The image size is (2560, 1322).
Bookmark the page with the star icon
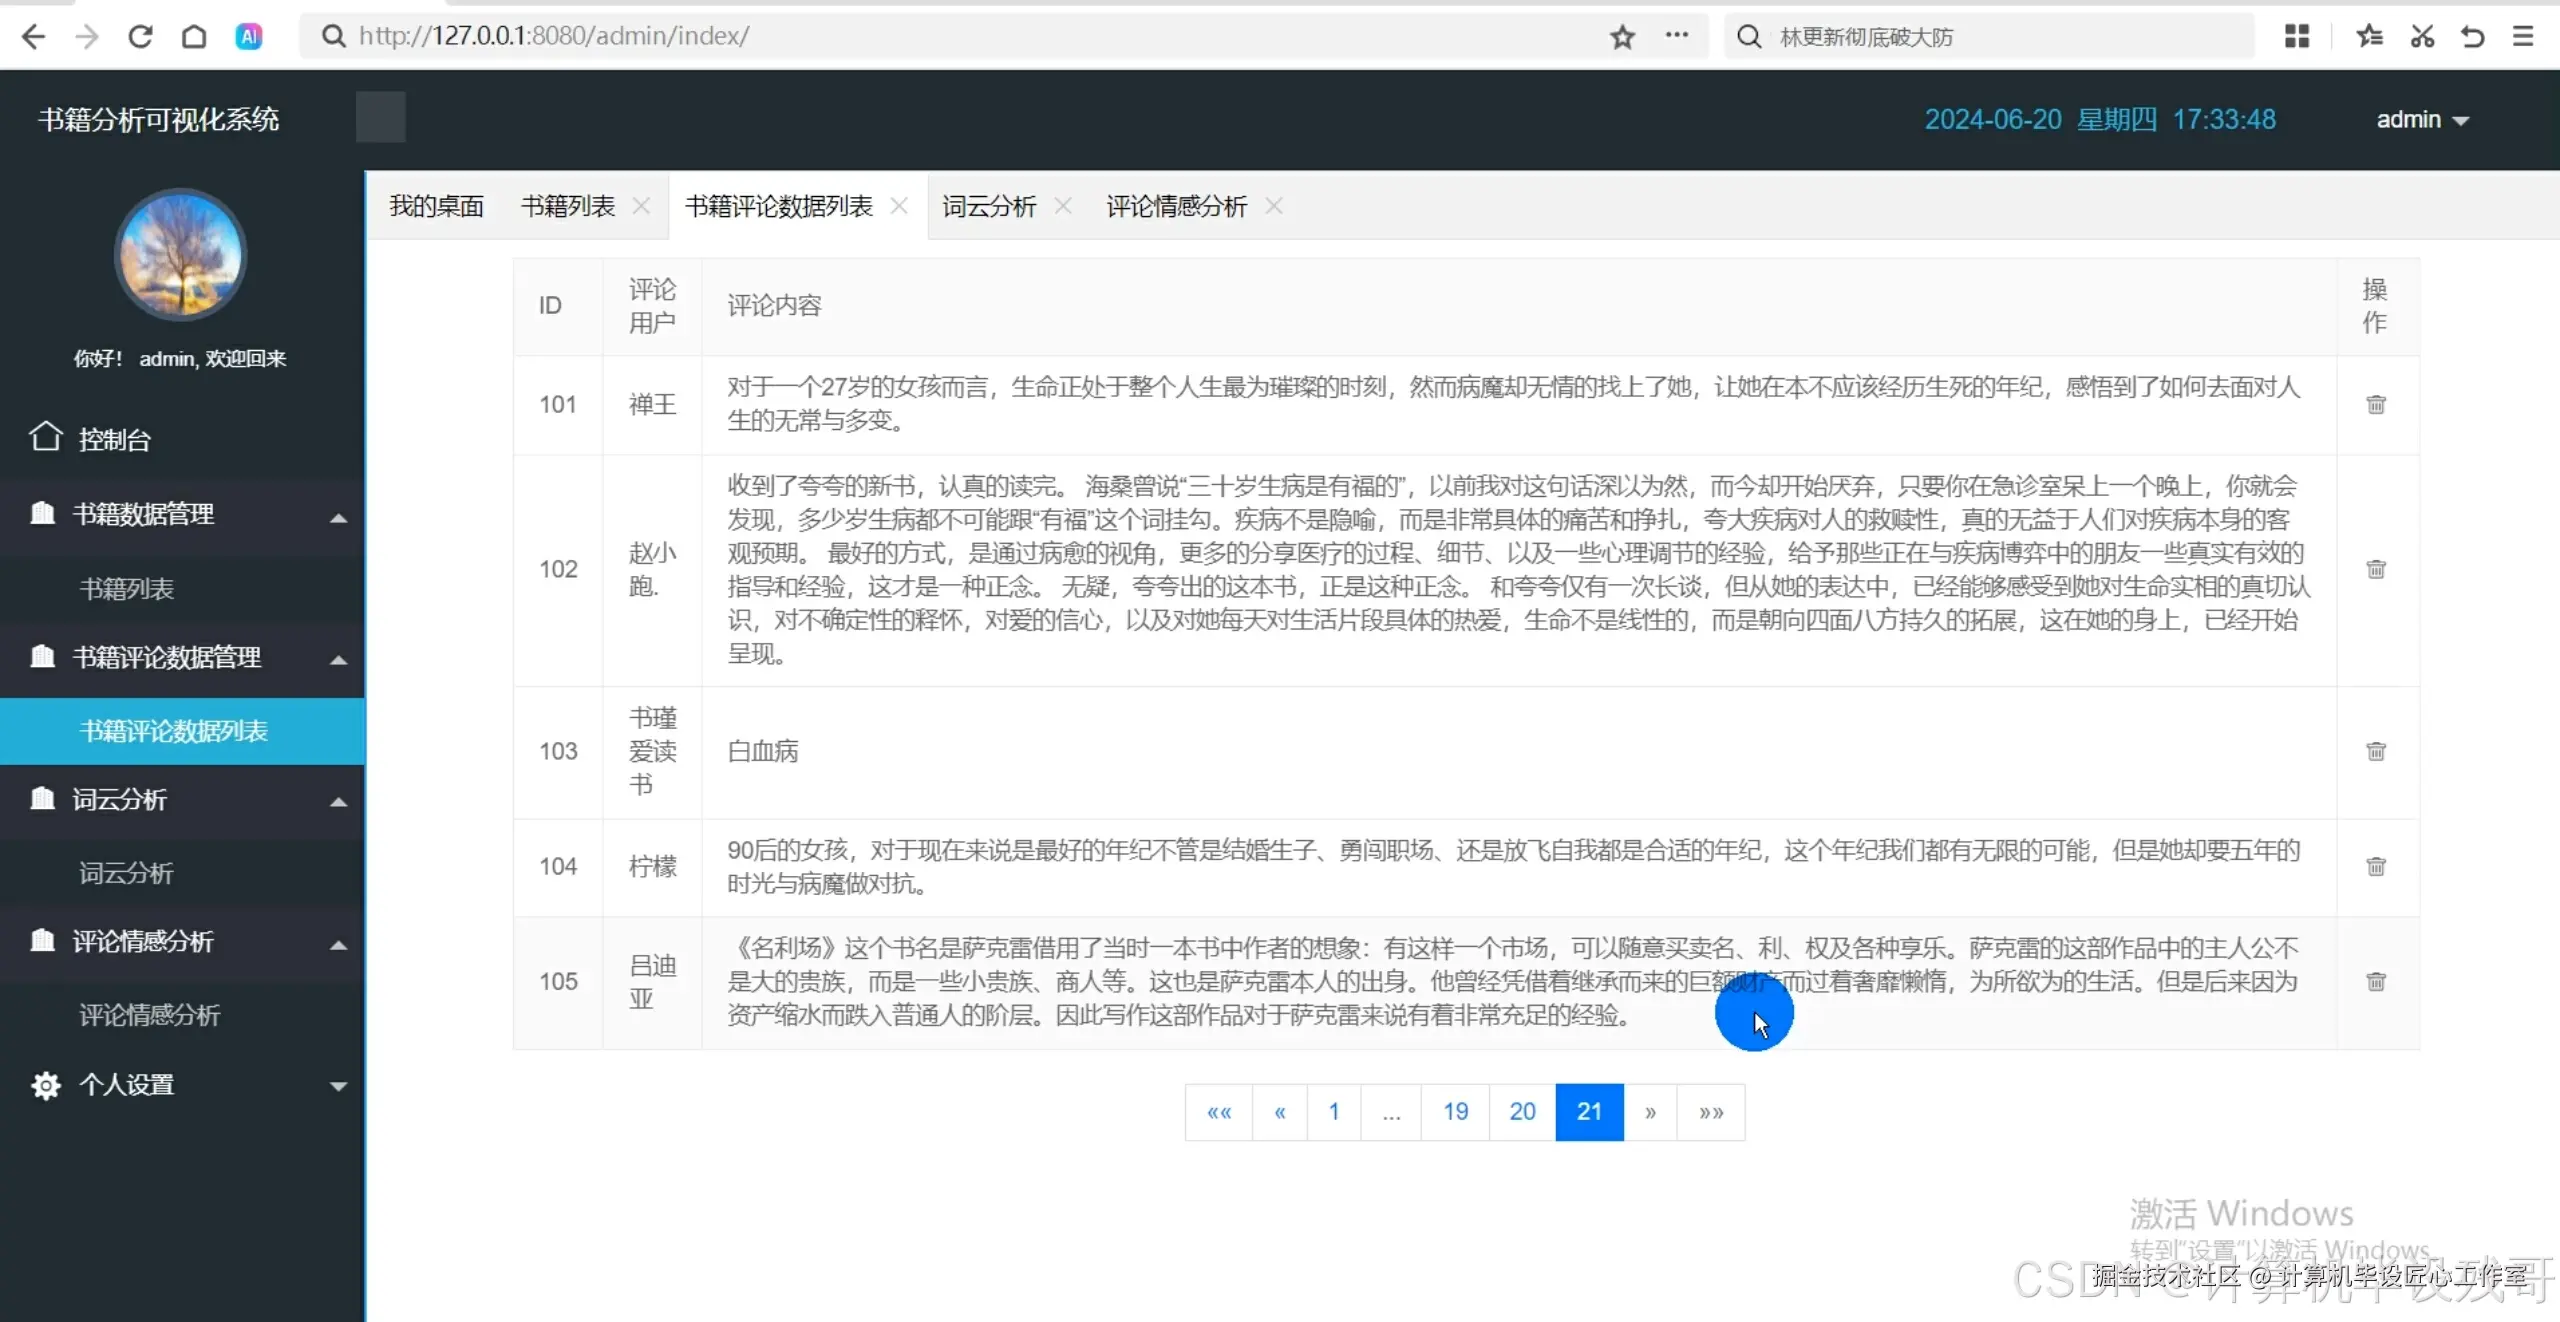point(1622,37)
